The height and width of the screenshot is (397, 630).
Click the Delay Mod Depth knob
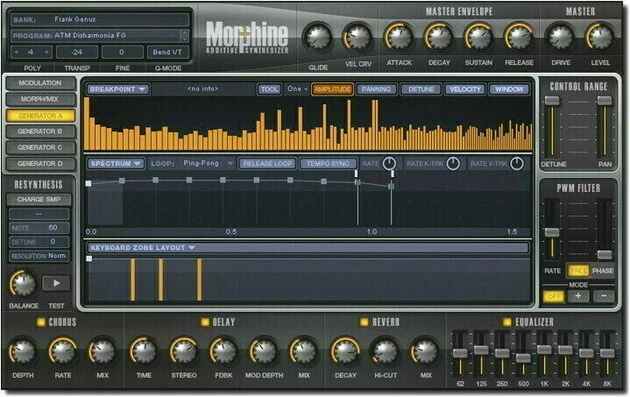[x=264, y=351]
